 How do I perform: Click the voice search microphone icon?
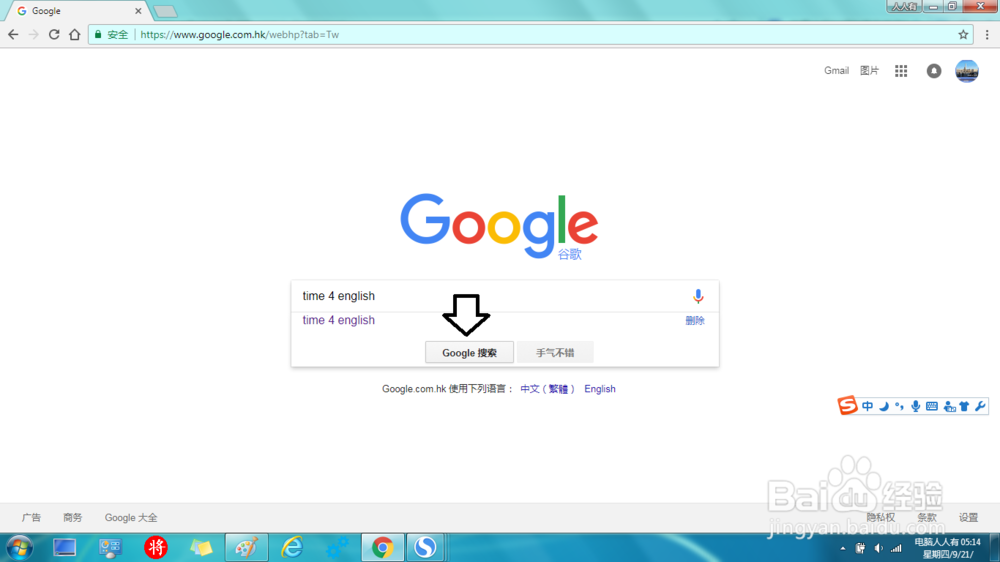(698, 296)
